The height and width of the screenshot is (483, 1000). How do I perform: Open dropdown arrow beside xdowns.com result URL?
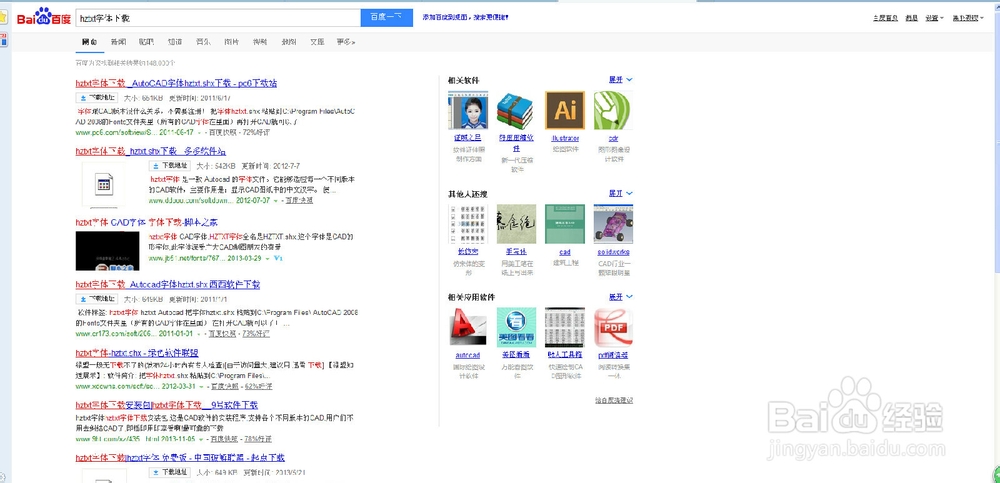pos(202,387)
